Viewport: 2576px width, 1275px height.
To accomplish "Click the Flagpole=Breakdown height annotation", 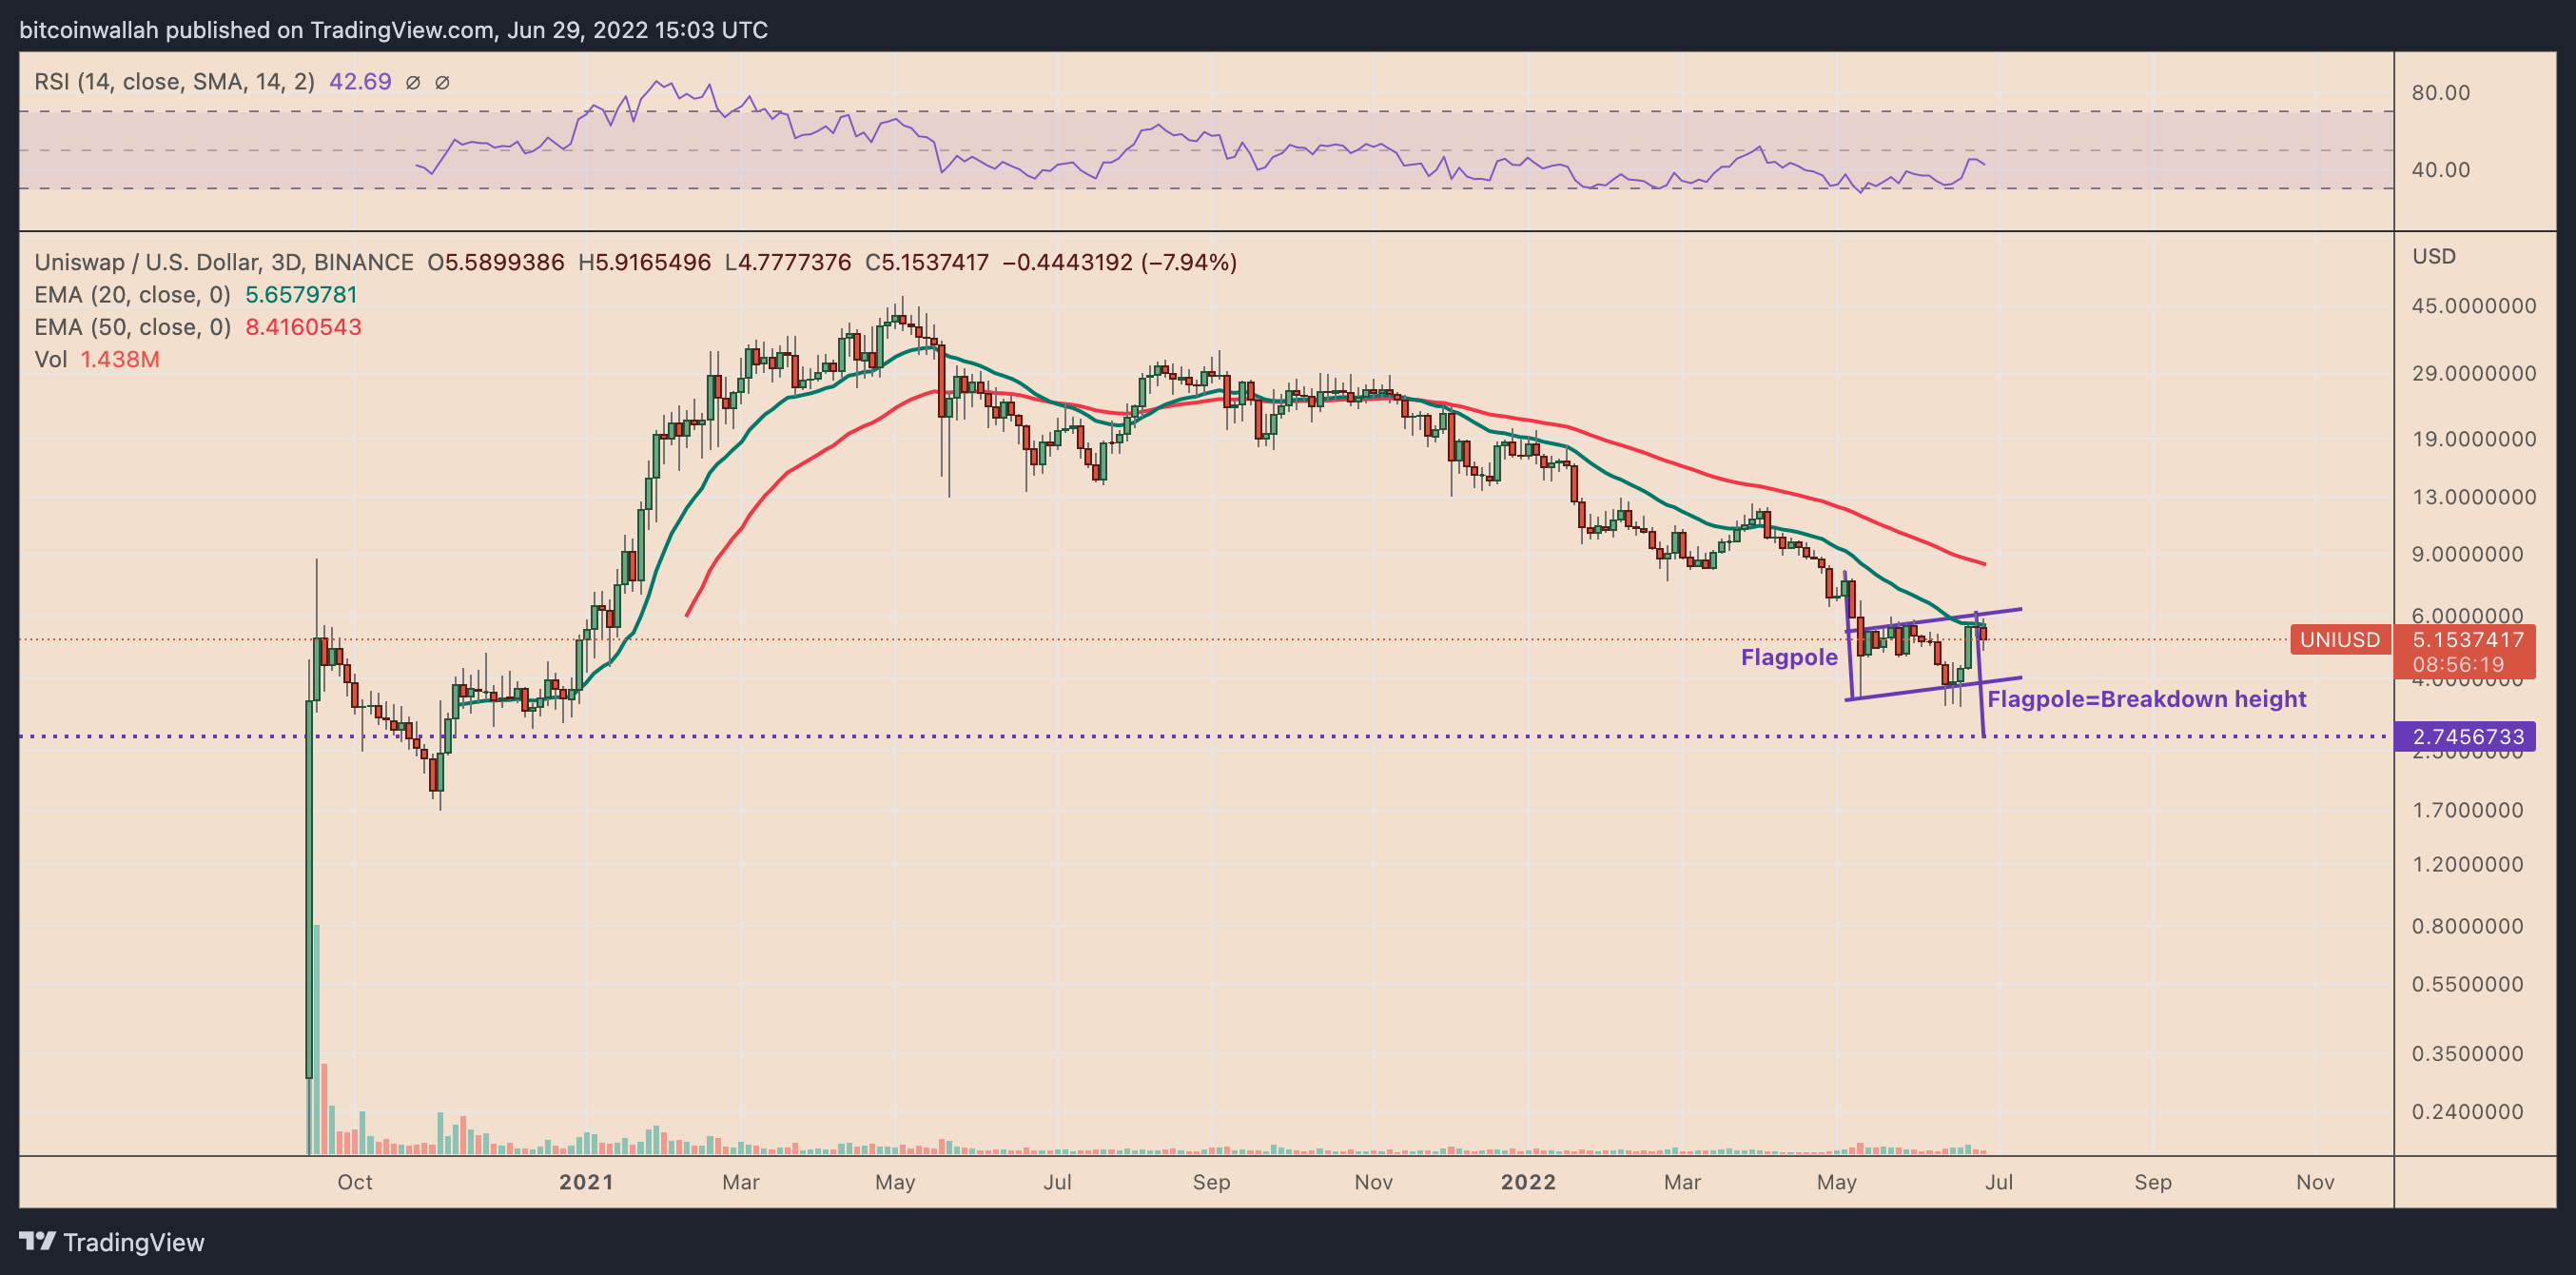I will [x=2146, y=699].
